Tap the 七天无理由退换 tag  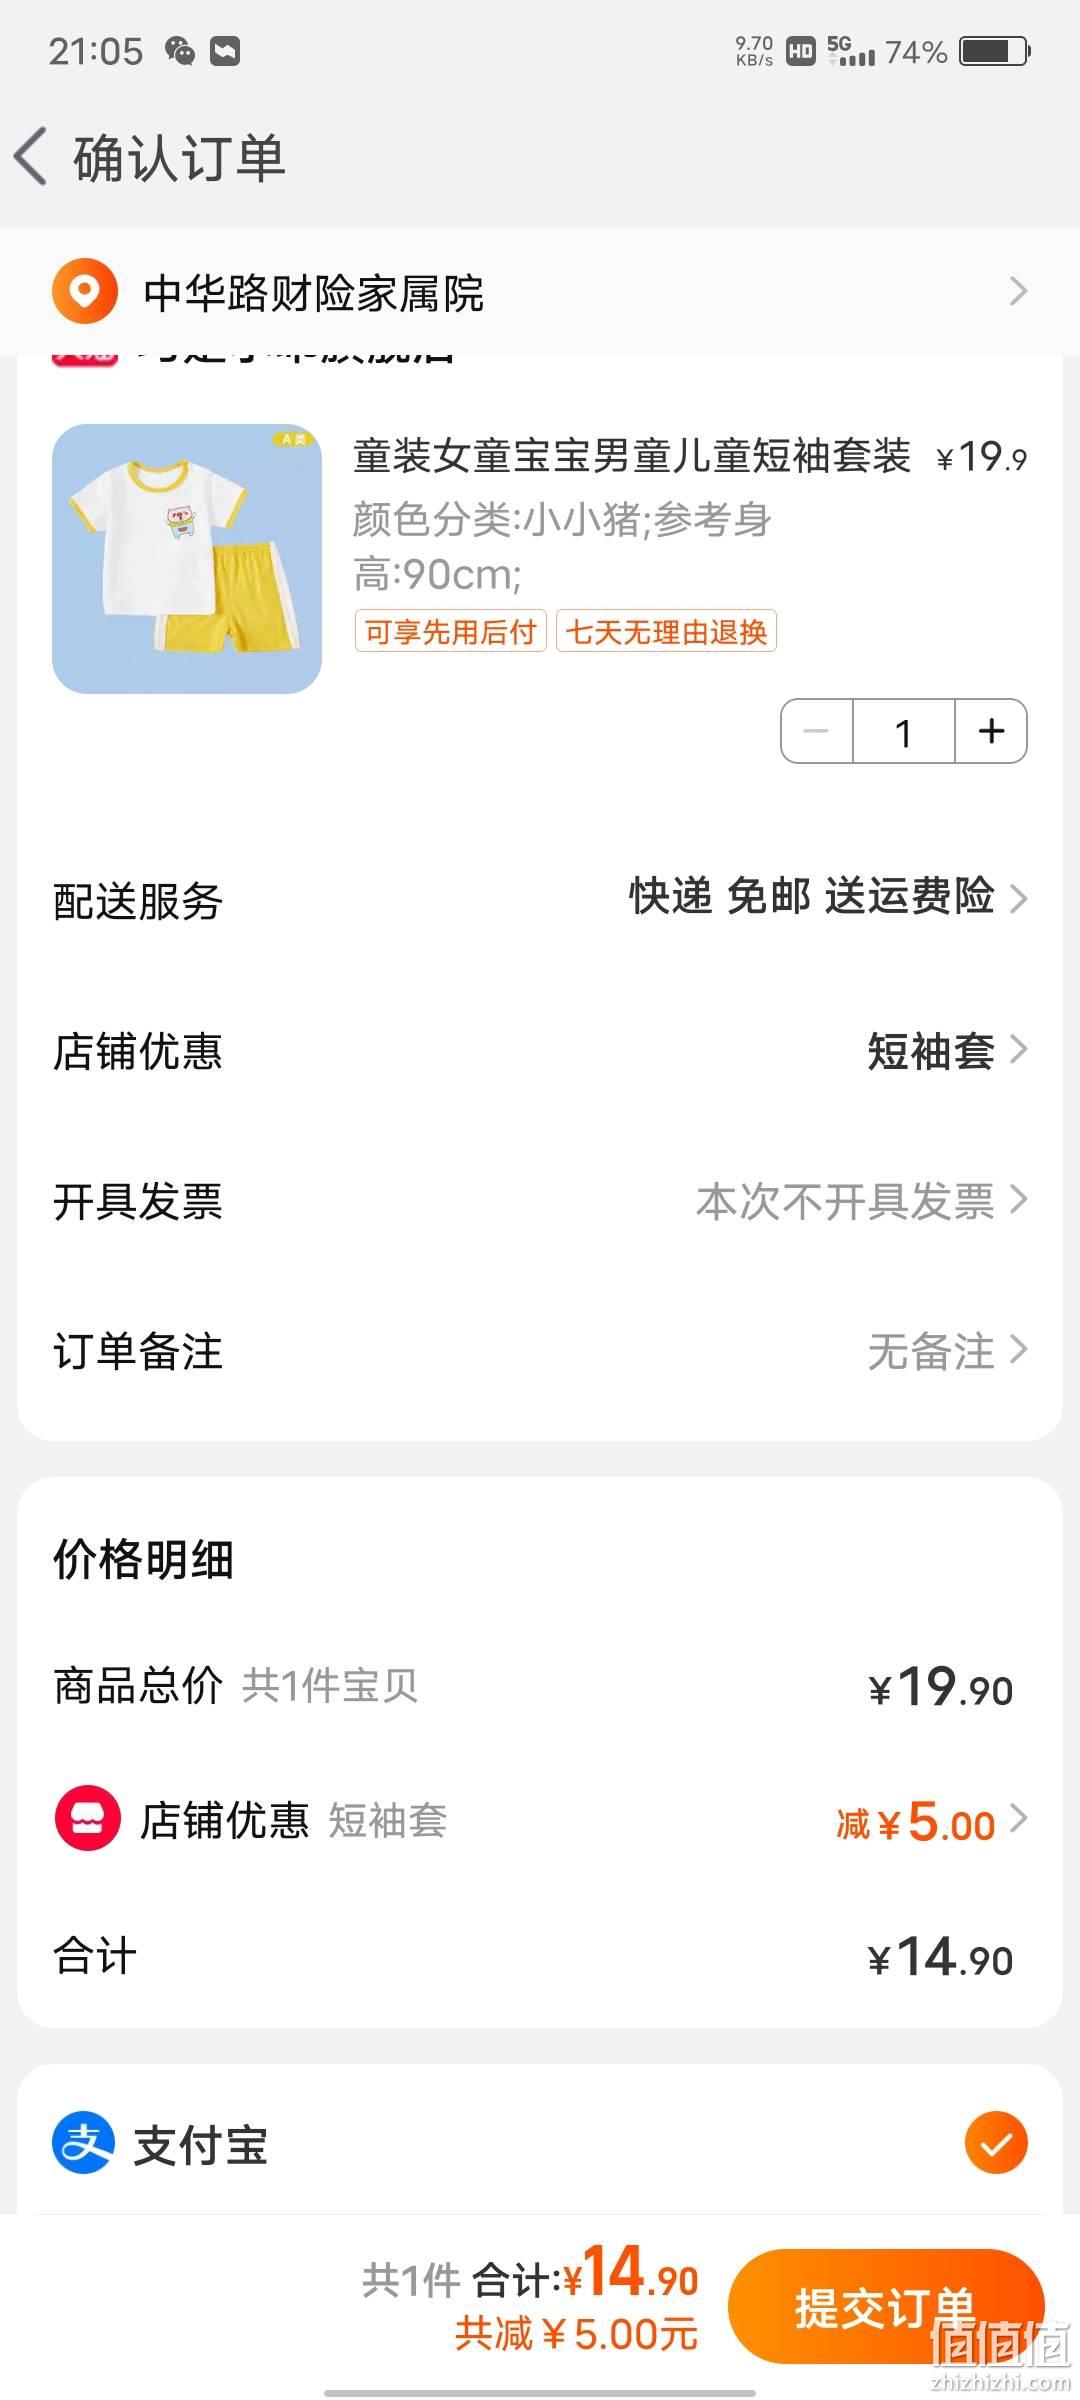[x=666, y=631]
